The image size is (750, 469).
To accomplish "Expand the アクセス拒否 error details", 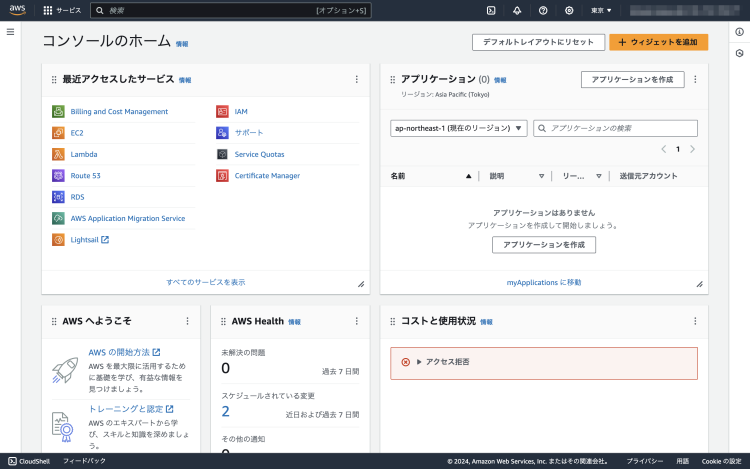I will [x=419, y=362].
